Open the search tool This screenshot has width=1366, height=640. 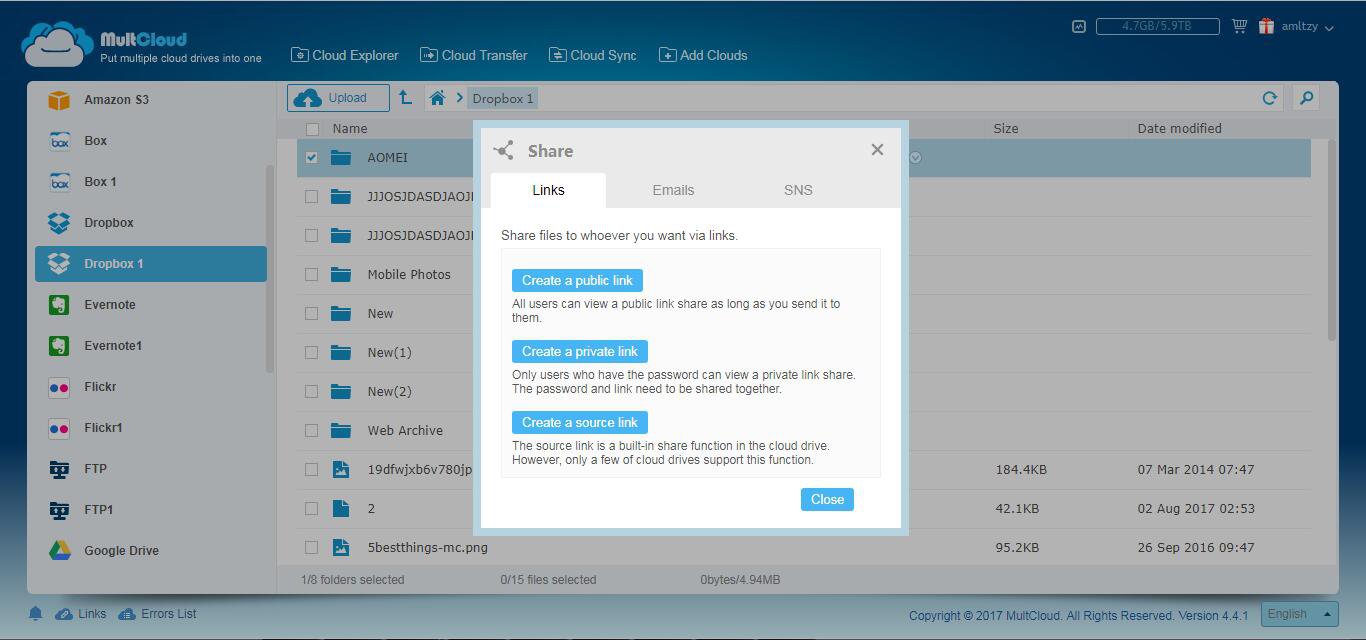(x=1306, y=98)
